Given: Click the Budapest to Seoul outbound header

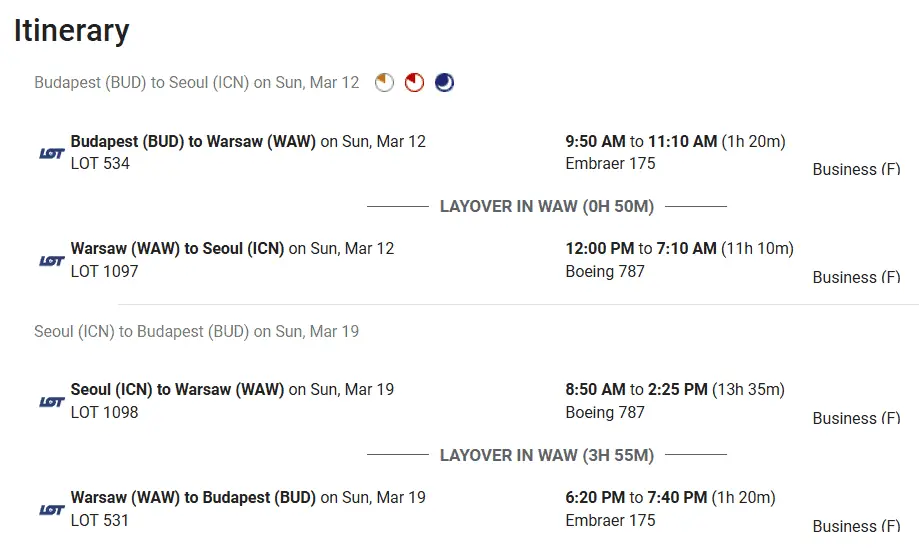Looking at the screenshot, I should click(x=196, y=83).
